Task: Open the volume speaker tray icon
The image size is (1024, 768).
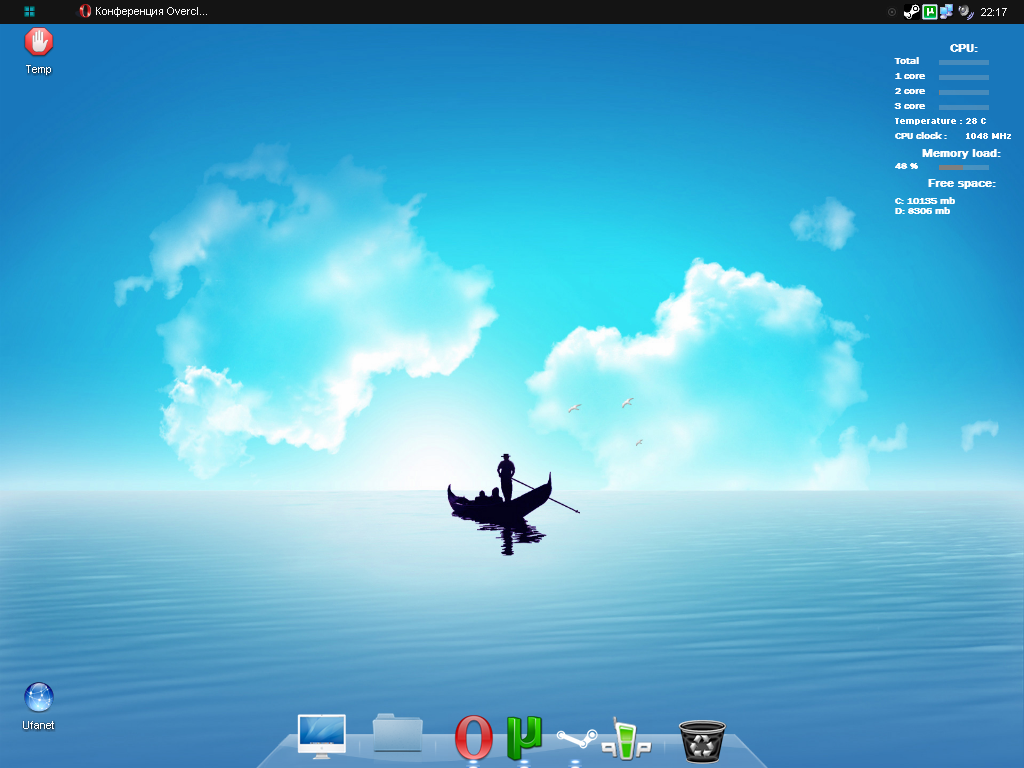Action: coord(964,12)
